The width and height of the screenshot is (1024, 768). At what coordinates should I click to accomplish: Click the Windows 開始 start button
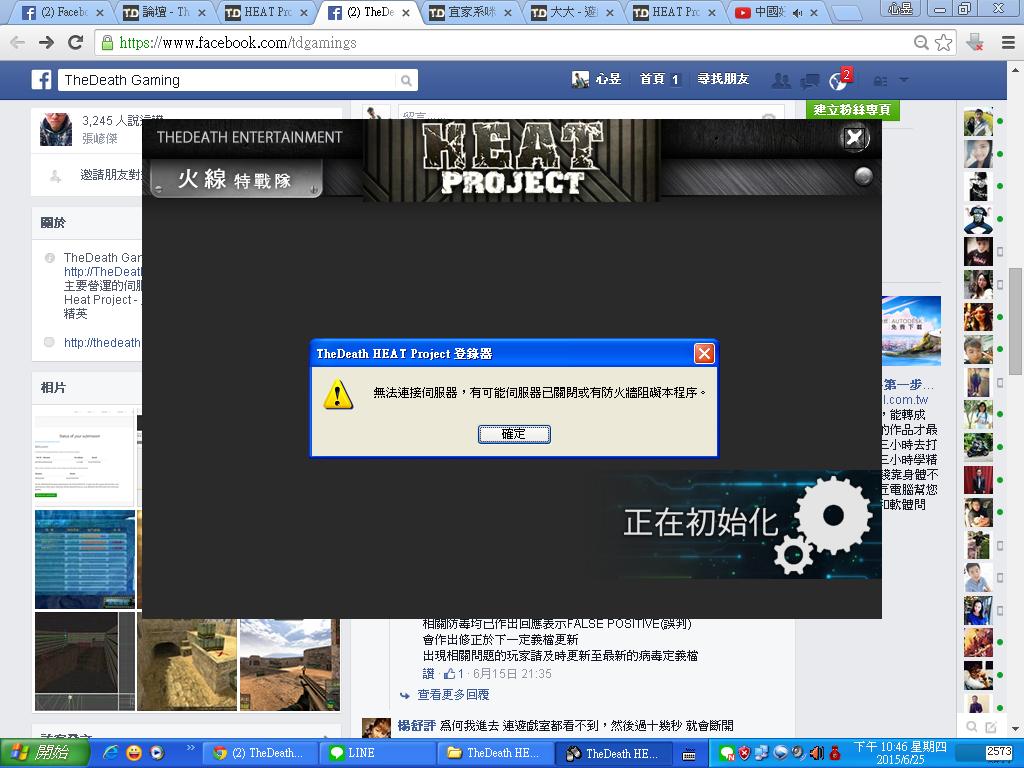pyautogui.click(x=44, y=753)
